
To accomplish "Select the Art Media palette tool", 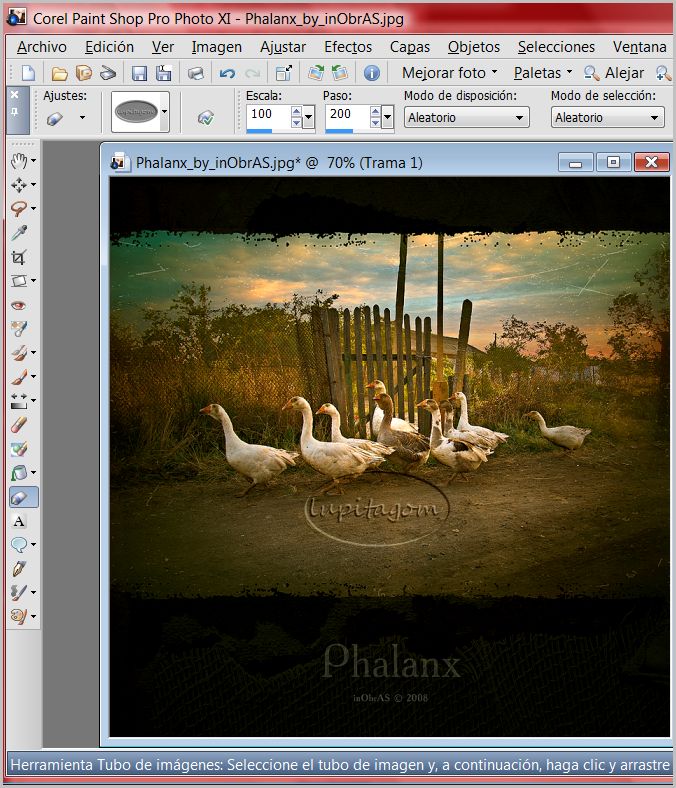I will tap(19, 616).
